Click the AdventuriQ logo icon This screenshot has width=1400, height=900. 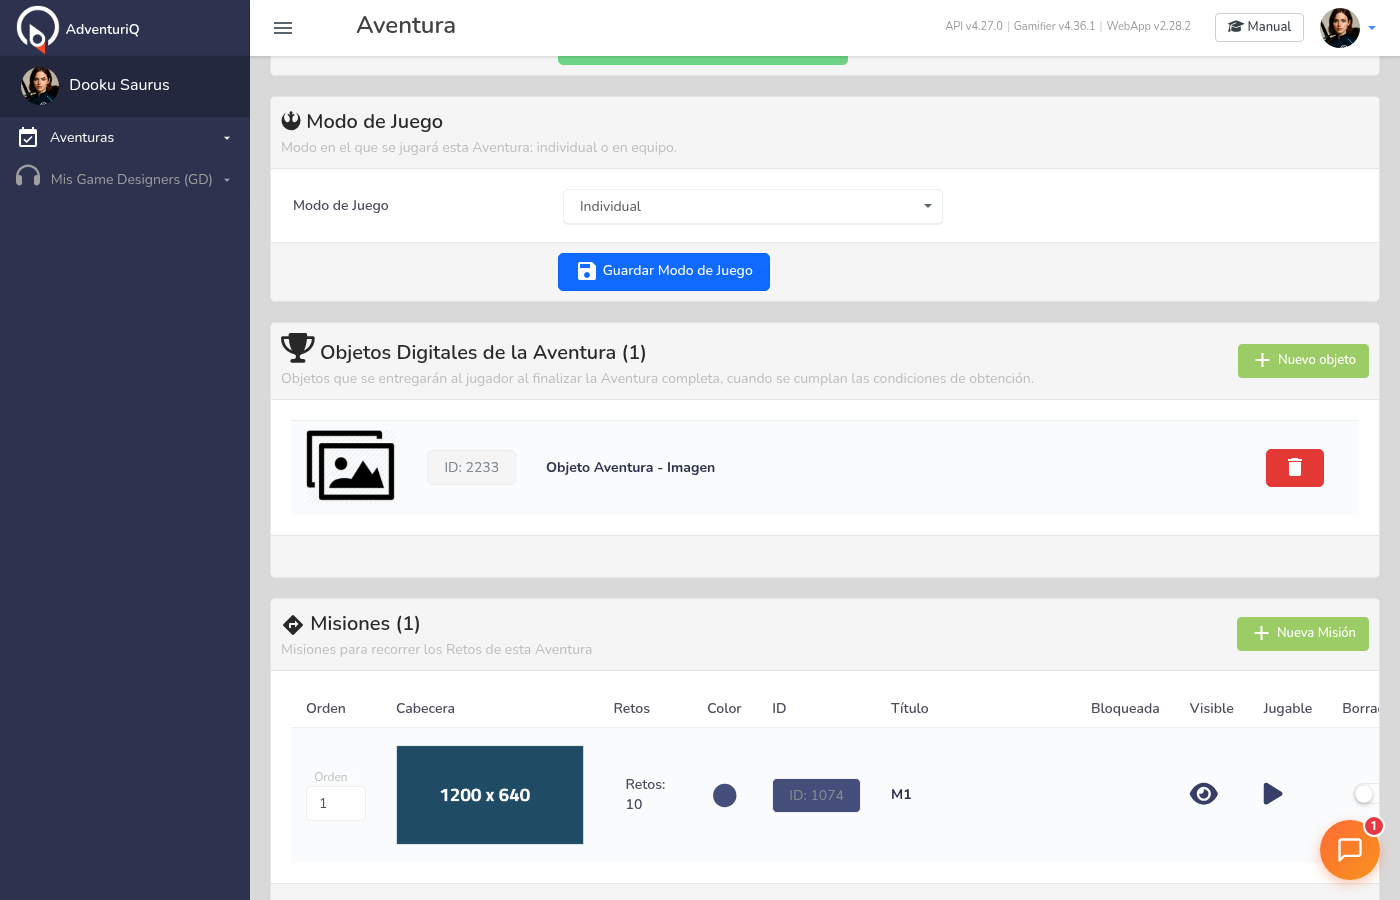pos(37,28)
